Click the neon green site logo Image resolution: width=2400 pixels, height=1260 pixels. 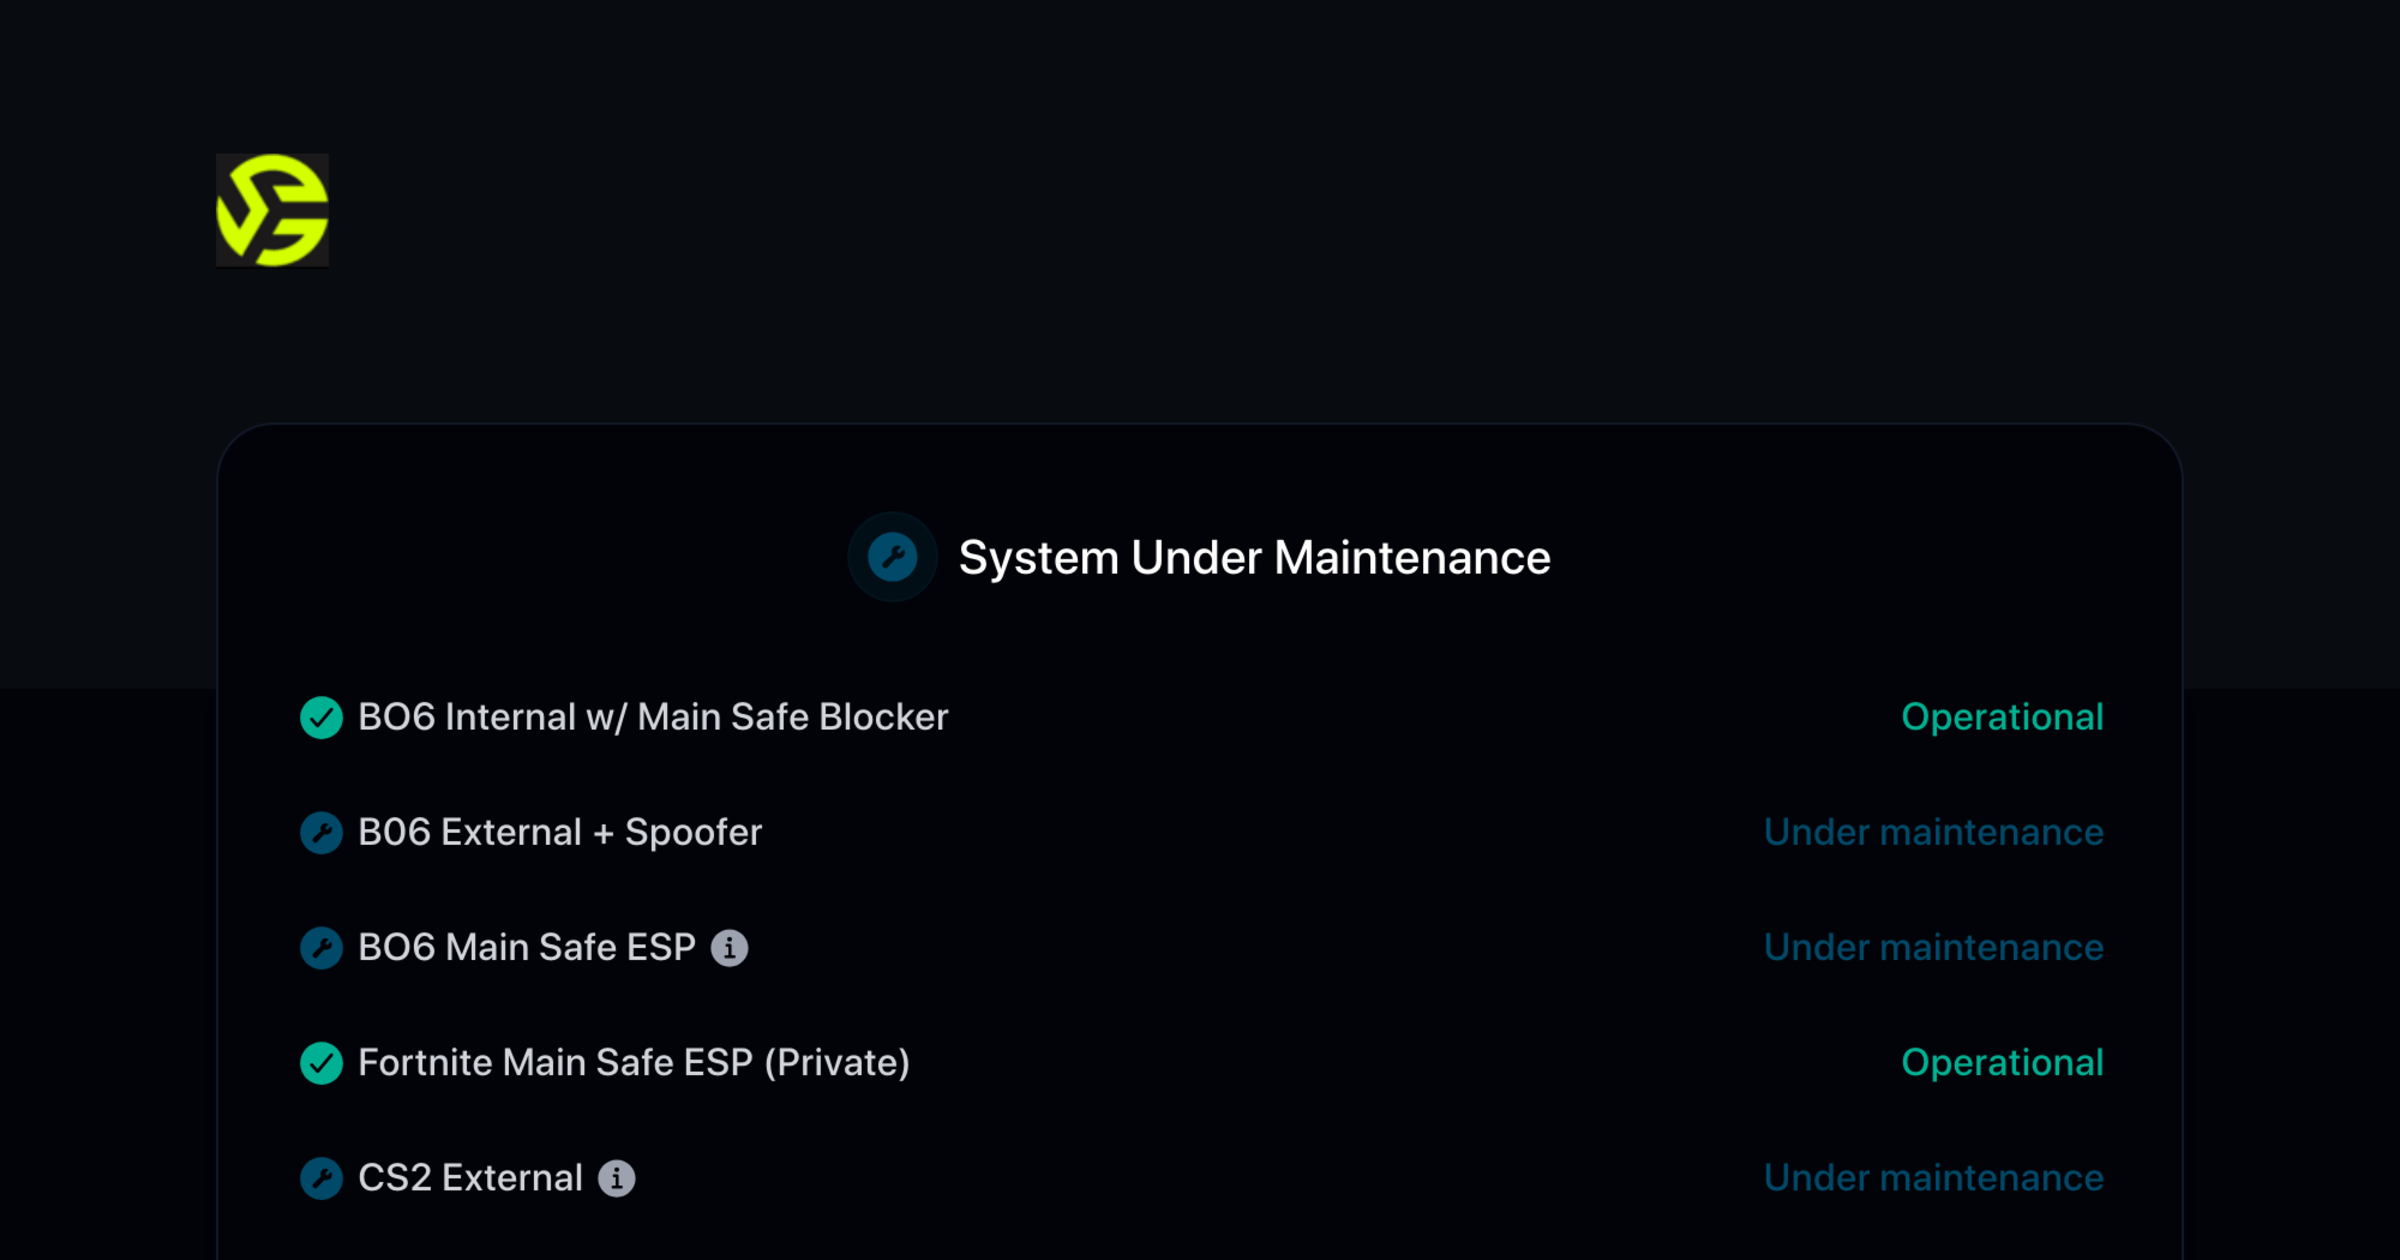tap(271, 212)
